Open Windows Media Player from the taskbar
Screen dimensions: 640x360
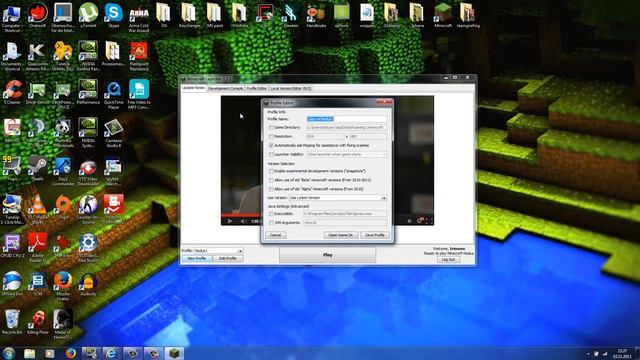pos(50,353)
